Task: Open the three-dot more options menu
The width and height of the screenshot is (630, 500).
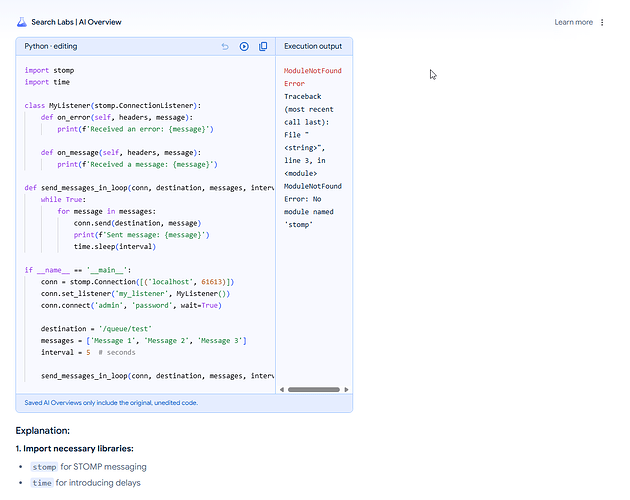Action: pos(602,22)
